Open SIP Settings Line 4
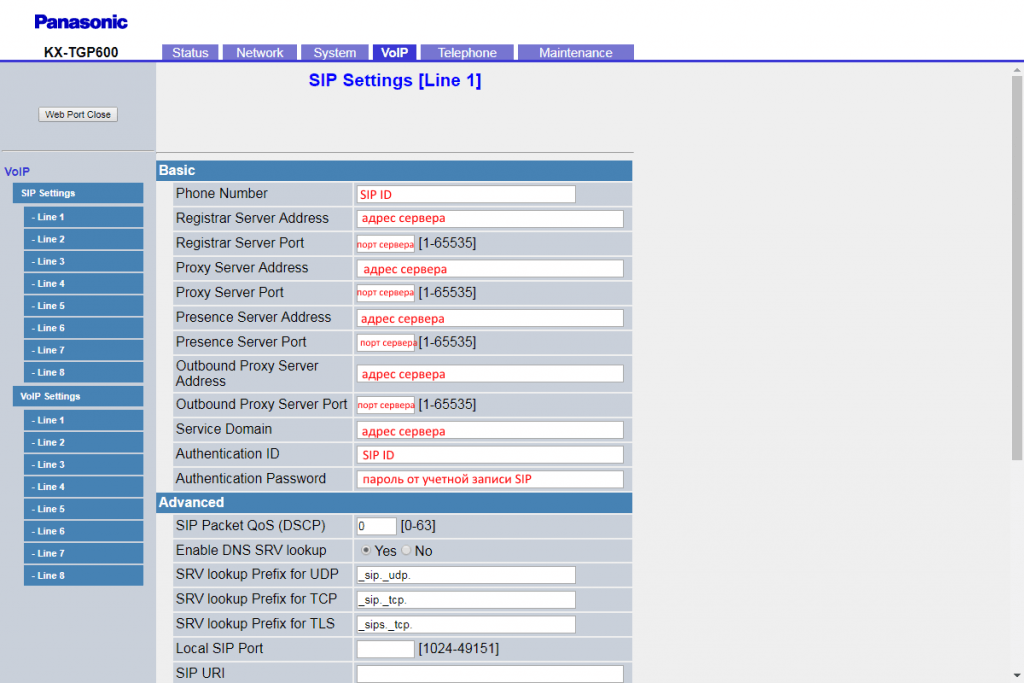This screenshot has width=1024, height=683. tap(84, 283)
